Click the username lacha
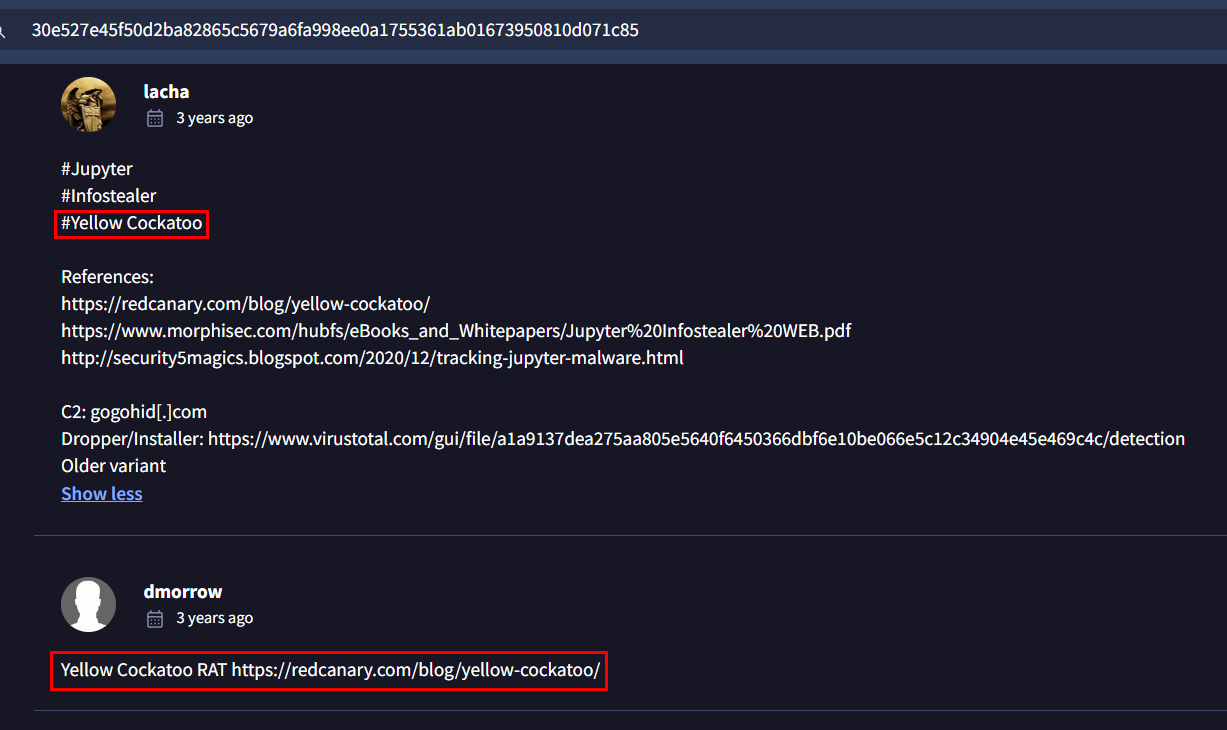1227x730 pixels. coord(166,91)
